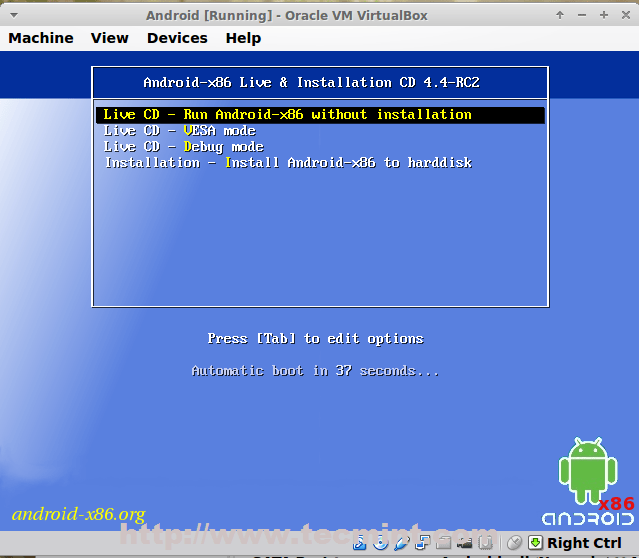The image size is (639, 558).
Task: Select Live CD VESA mode entry
Action: click(x=180, y=131)
